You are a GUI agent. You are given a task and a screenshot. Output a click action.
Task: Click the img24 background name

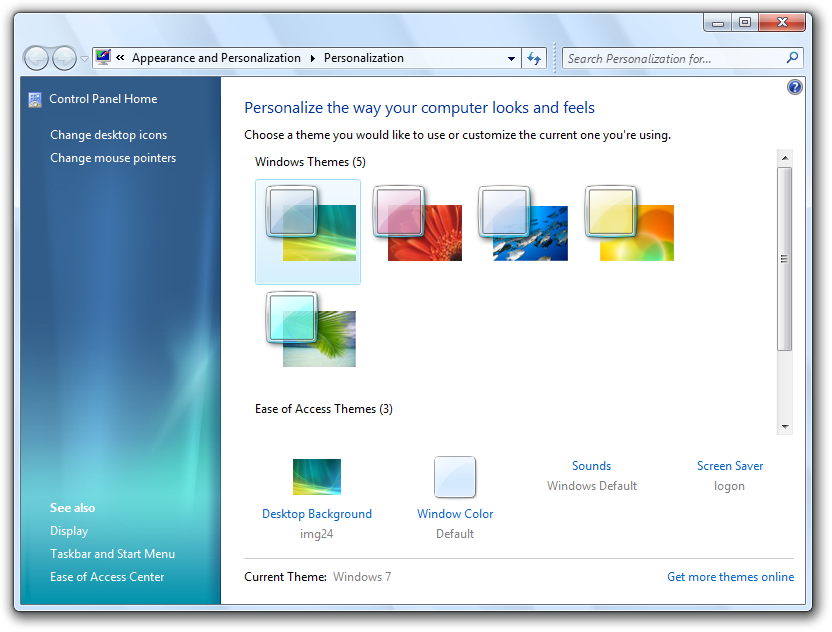click(317, 534)
